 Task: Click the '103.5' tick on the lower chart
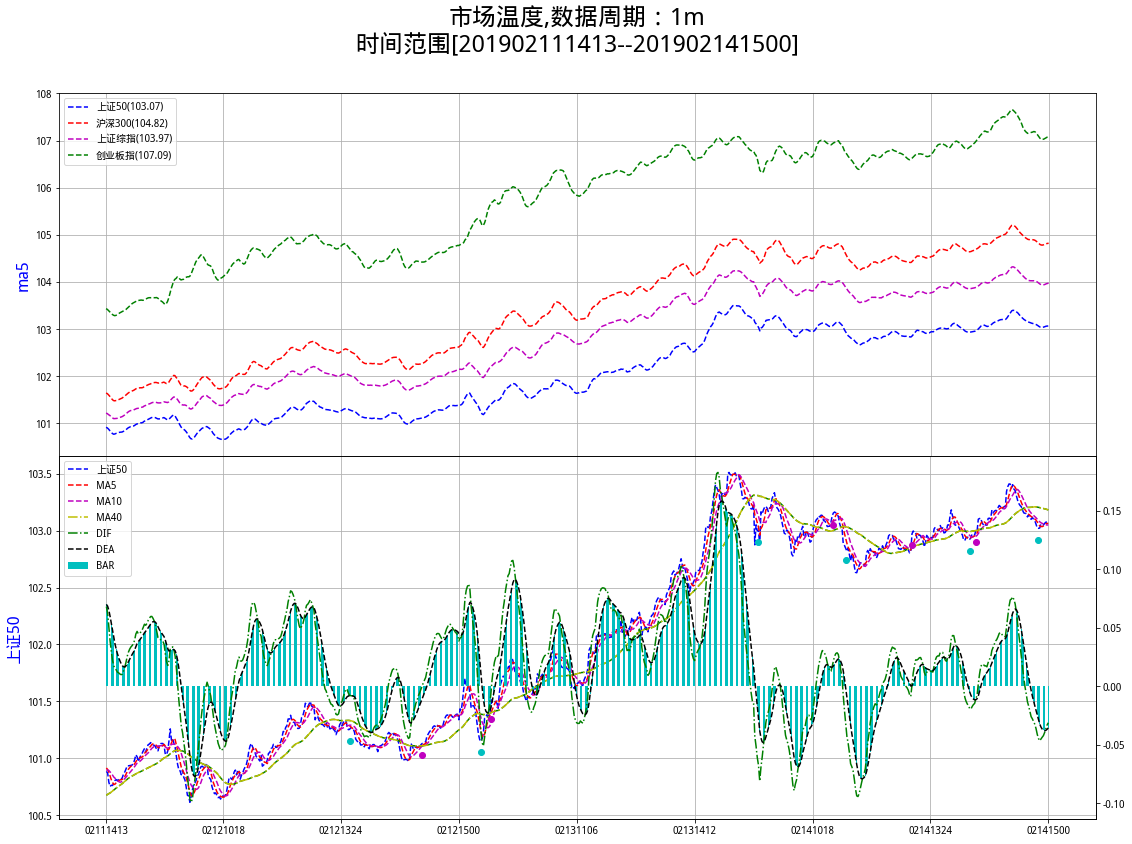[40, 474]
